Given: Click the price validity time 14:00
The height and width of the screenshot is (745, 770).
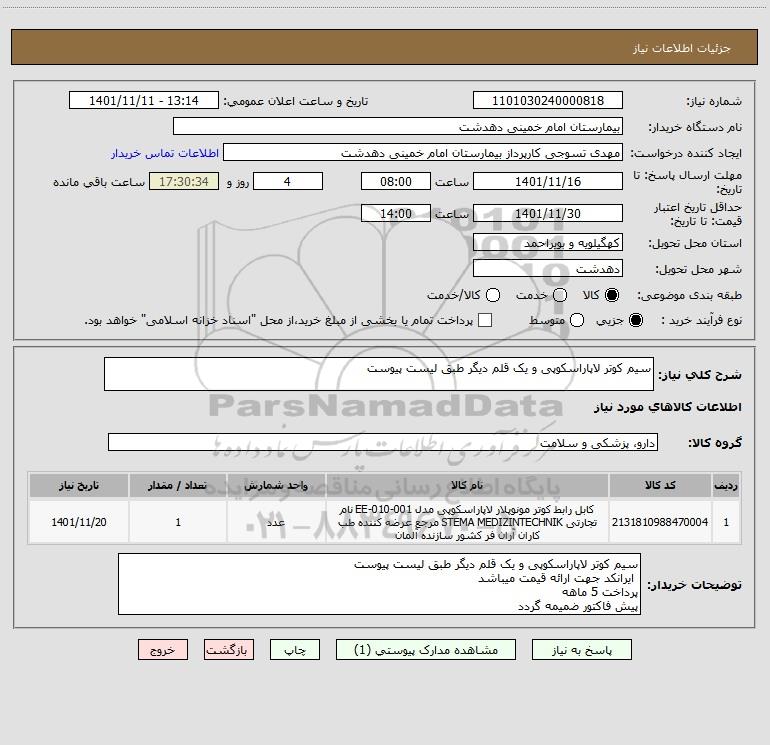Looking at the screenshot, I should pos(396,214).
